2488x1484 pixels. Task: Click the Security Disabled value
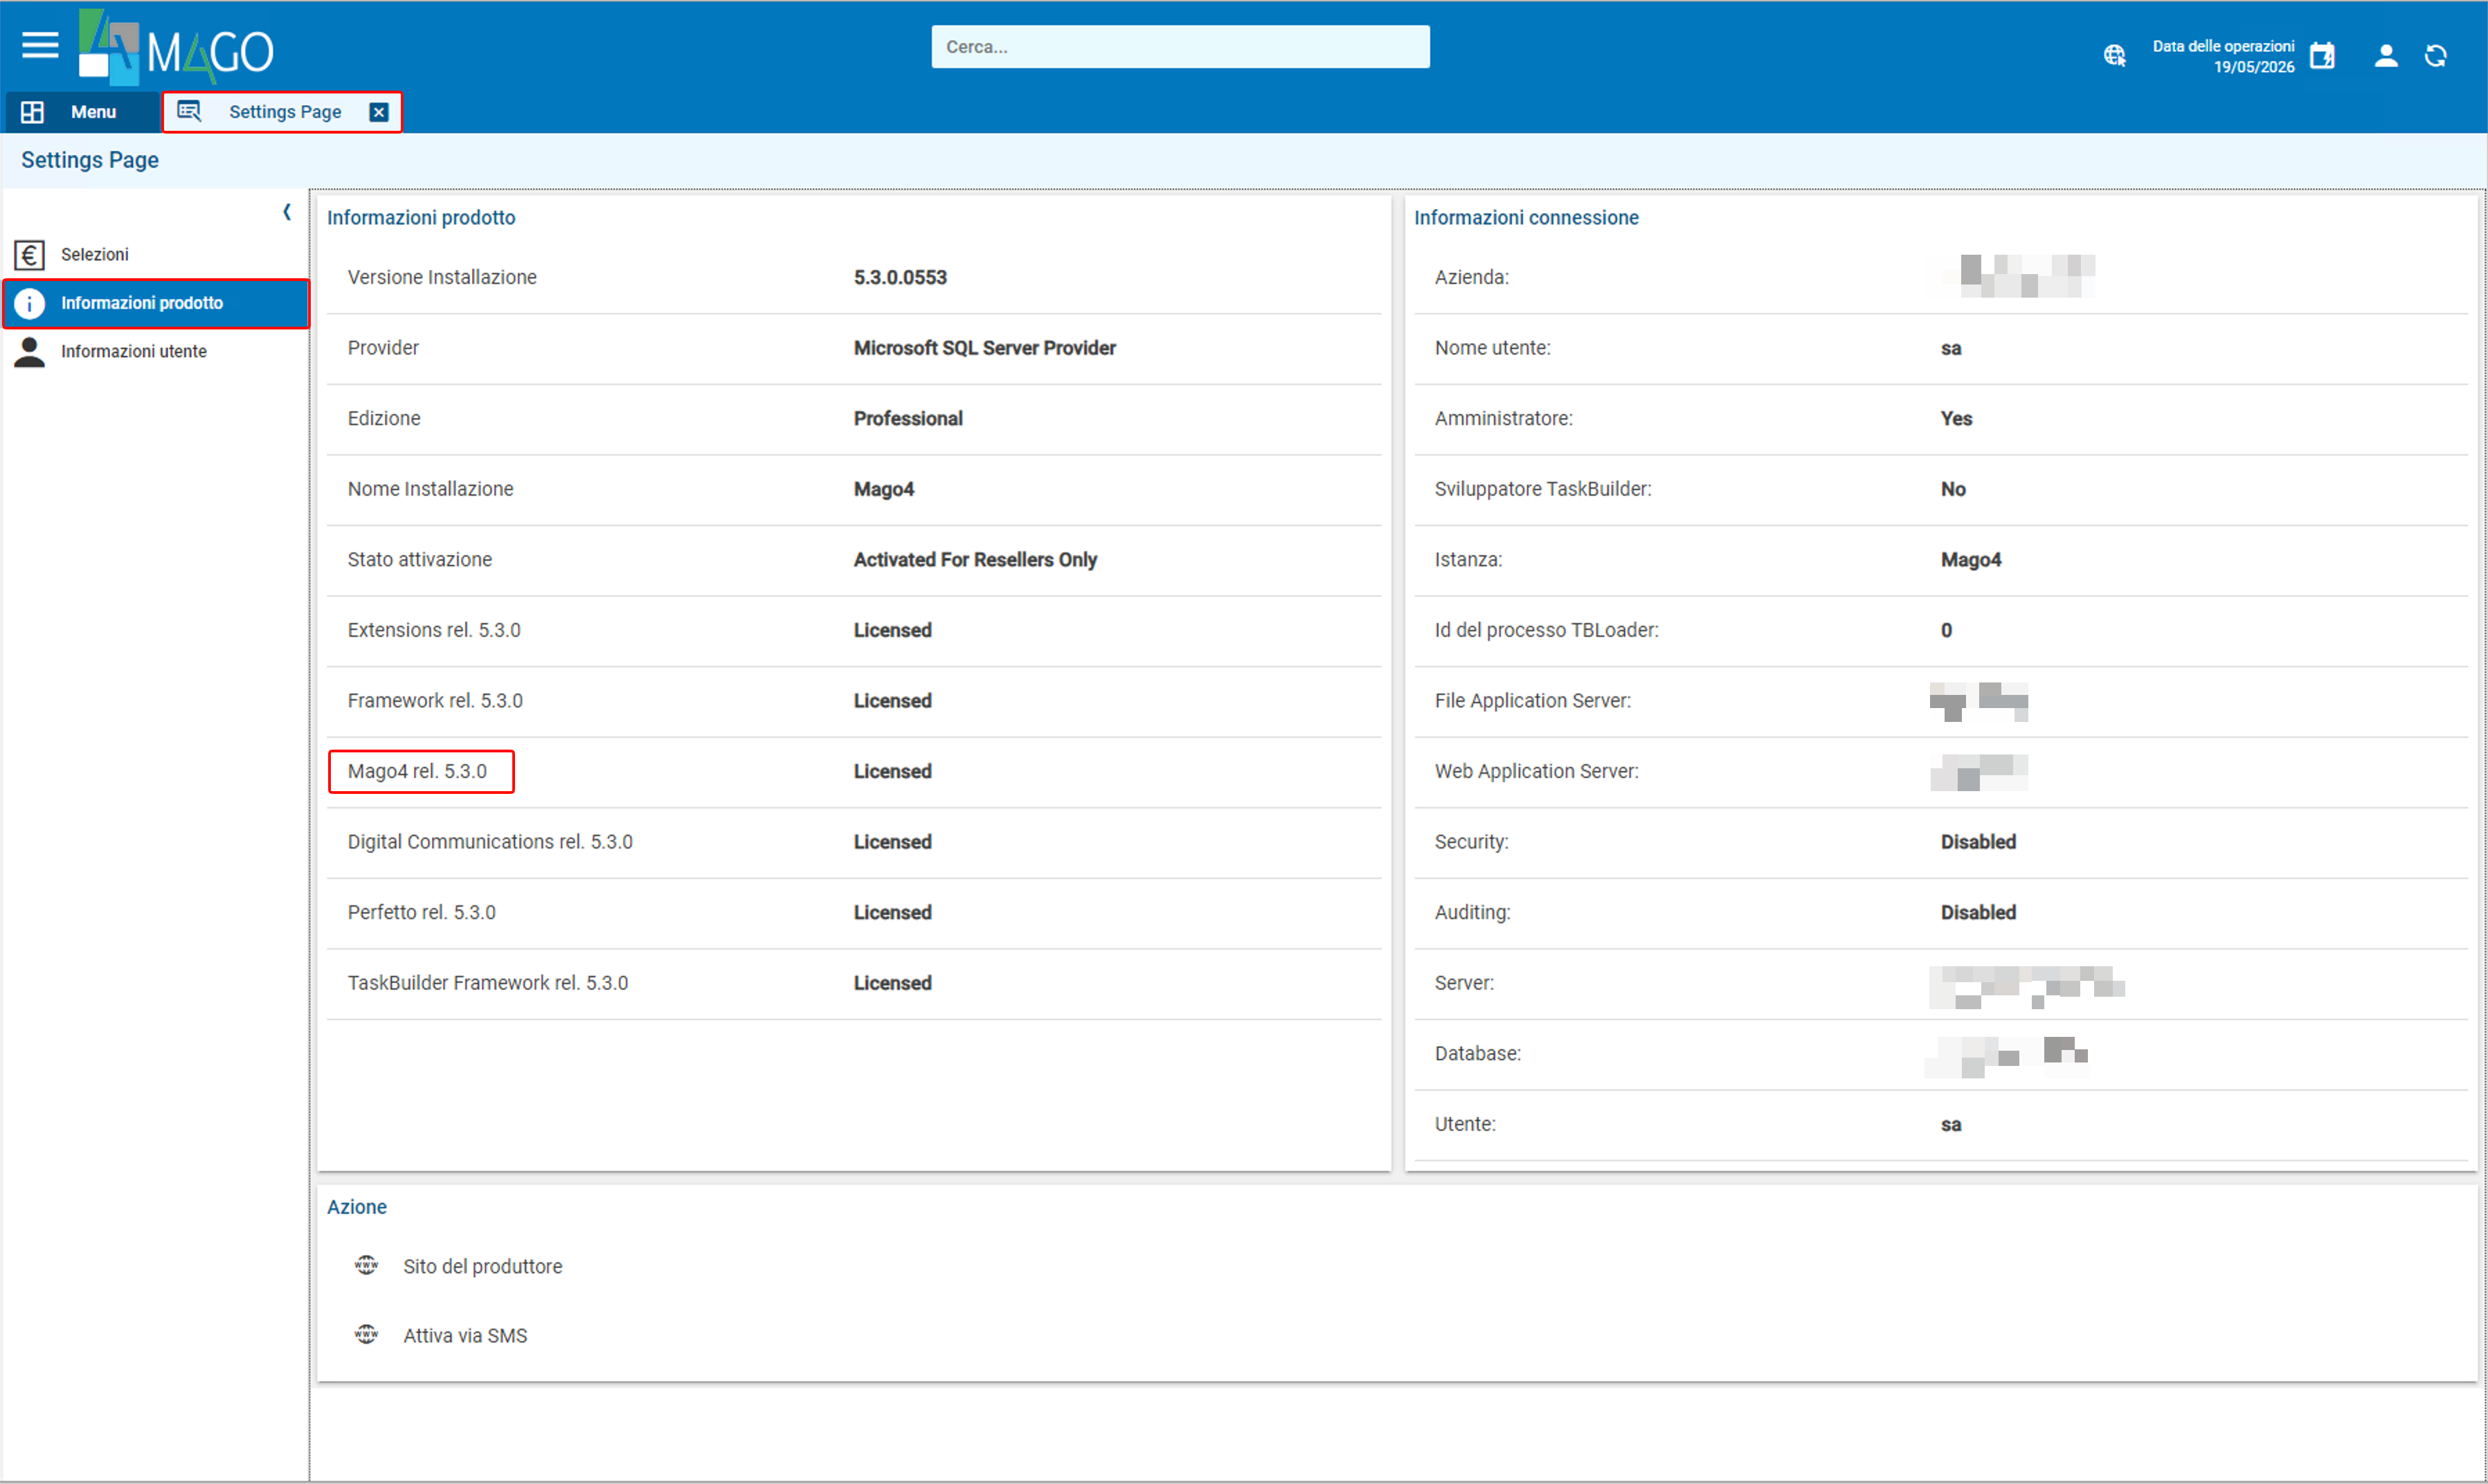(1978, 842)
